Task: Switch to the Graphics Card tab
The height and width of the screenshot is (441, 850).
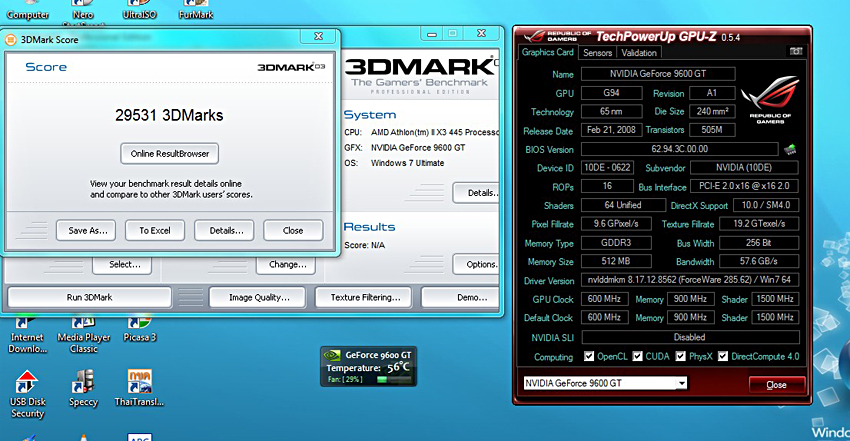Action: [x=548, y=52]
